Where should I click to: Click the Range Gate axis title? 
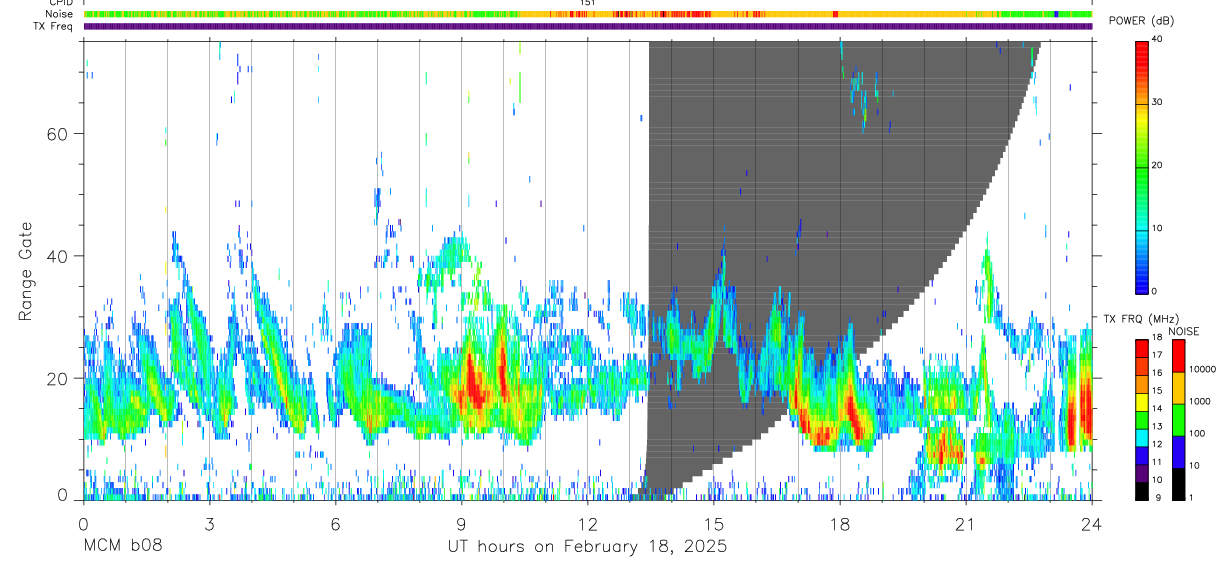point(27,272)
